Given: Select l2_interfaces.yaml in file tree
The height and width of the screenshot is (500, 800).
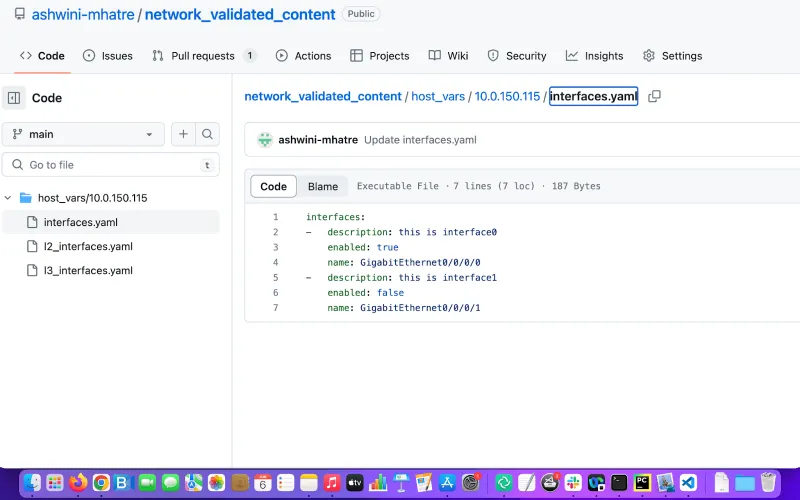Looking at the screenshot, I should pos(88,246).
